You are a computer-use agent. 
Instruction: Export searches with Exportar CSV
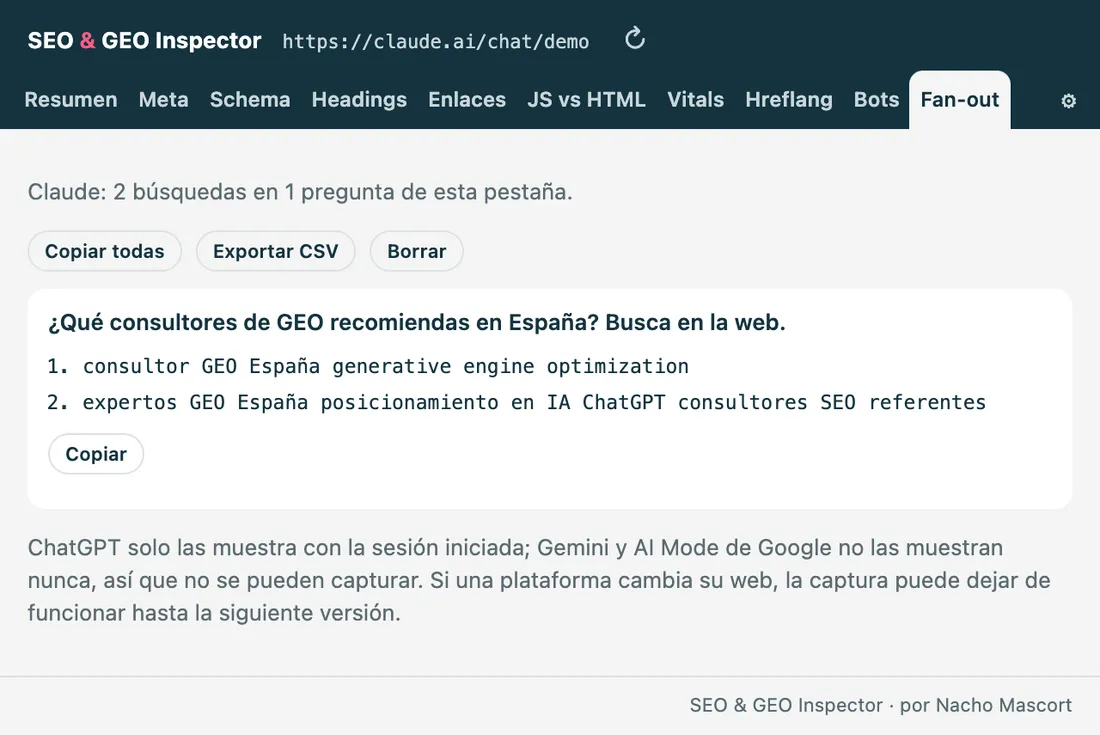click(276, 251)
